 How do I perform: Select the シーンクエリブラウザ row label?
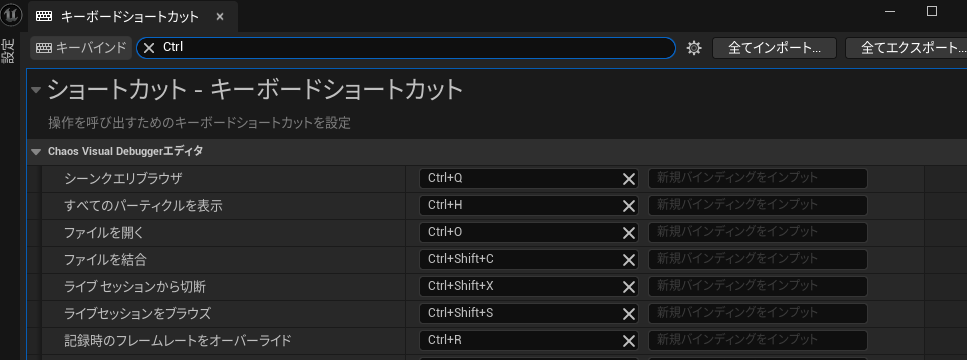[x=123, y=179]
